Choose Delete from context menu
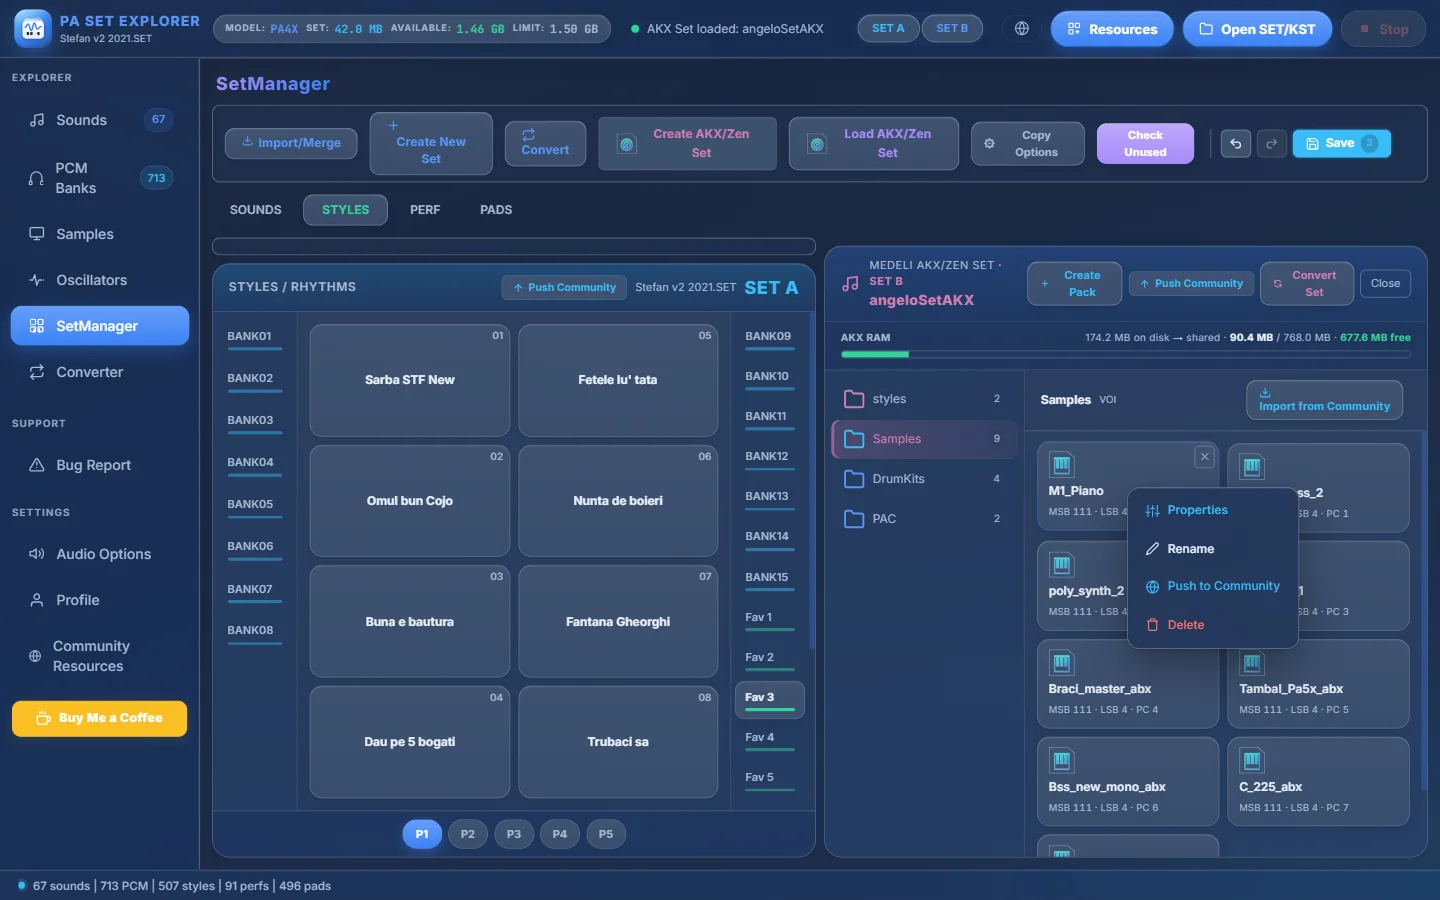This screenshot has width=1440, height=900. (1213, 625)
